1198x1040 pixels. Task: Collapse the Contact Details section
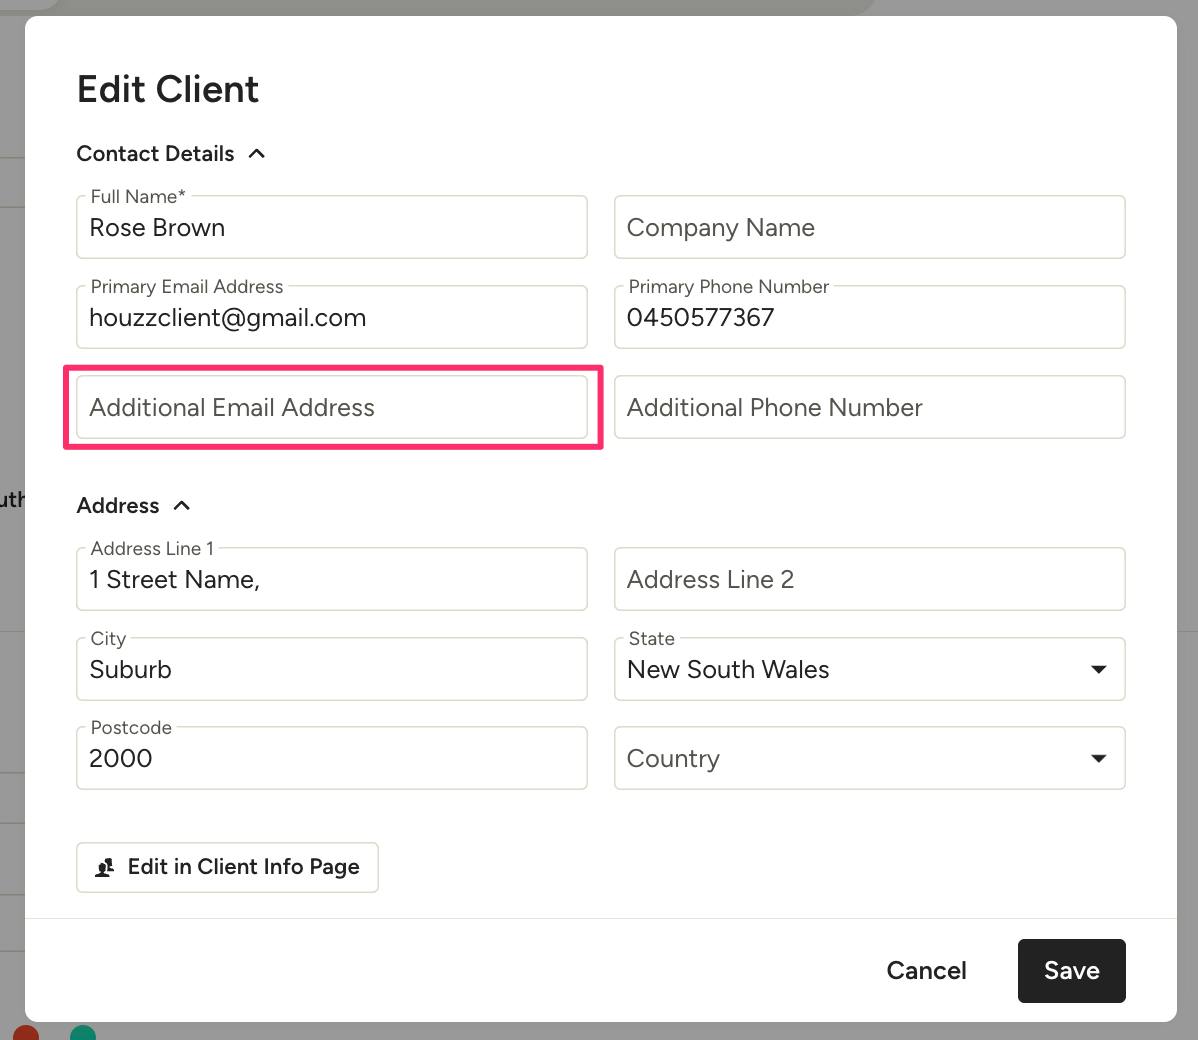click(x=257, y=153)
